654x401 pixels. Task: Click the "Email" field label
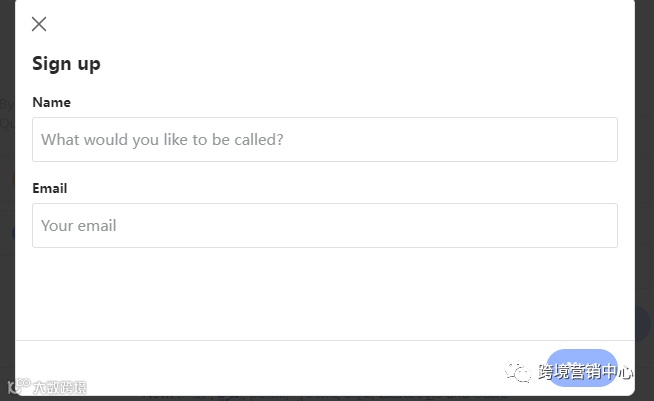tap(49, 188)
